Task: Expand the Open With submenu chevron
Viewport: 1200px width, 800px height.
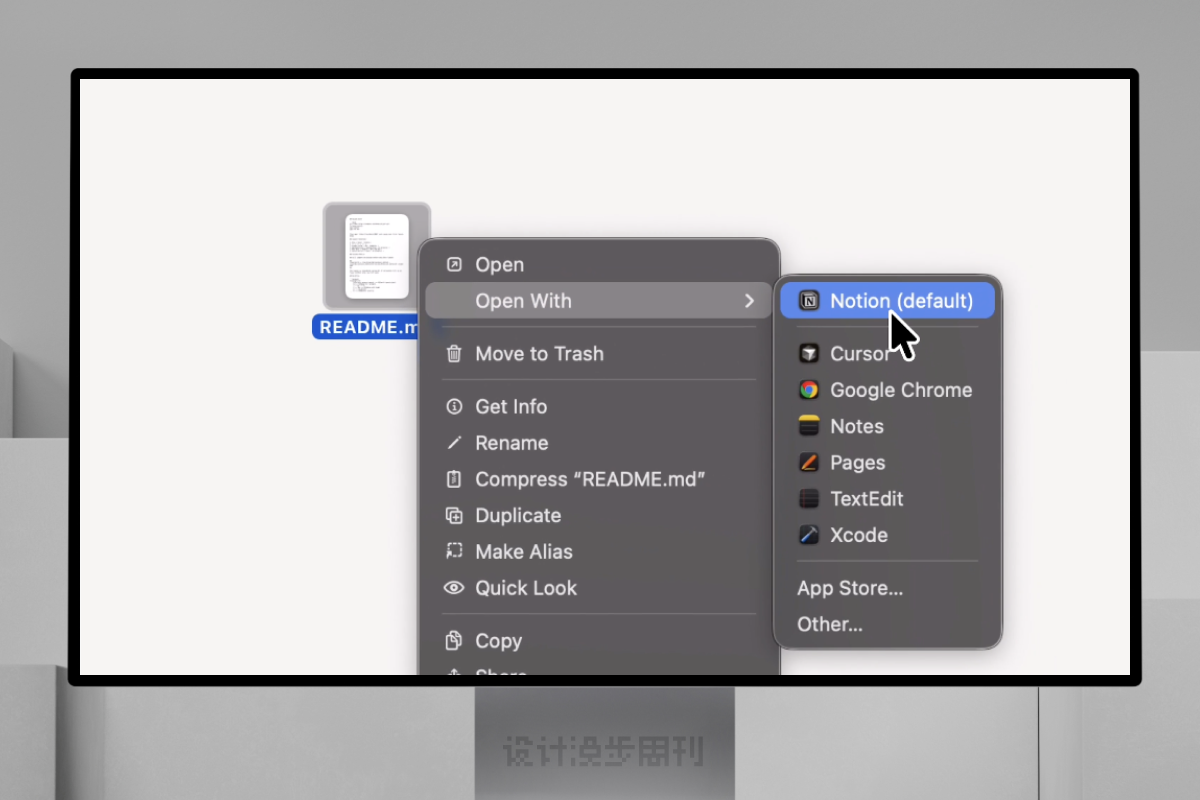Action: (749, 300)
